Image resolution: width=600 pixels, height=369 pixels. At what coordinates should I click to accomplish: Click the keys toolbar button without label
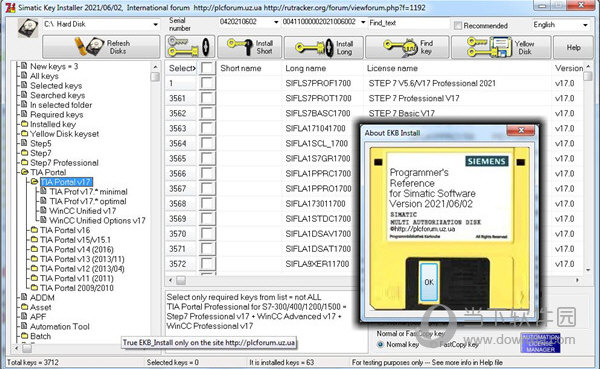pos(190,47)
